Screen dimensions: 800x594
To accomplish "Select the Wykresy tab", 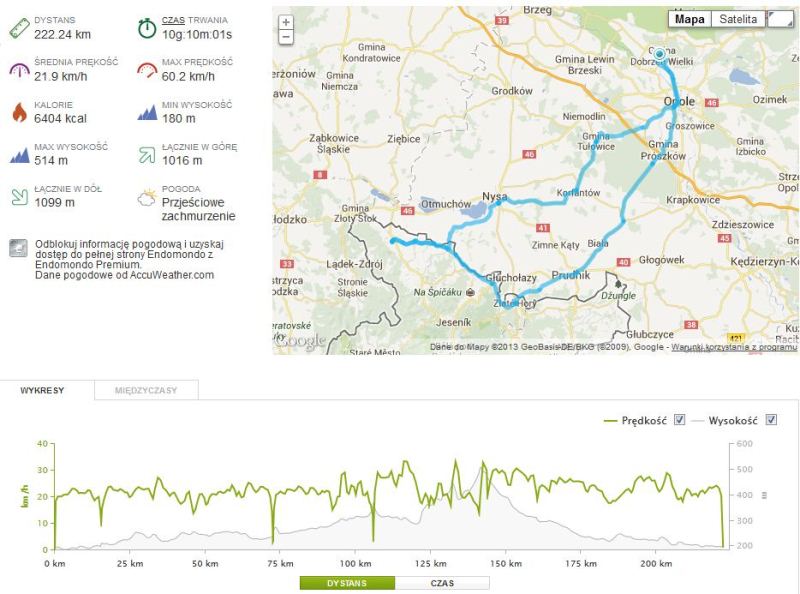I will 43,390.
